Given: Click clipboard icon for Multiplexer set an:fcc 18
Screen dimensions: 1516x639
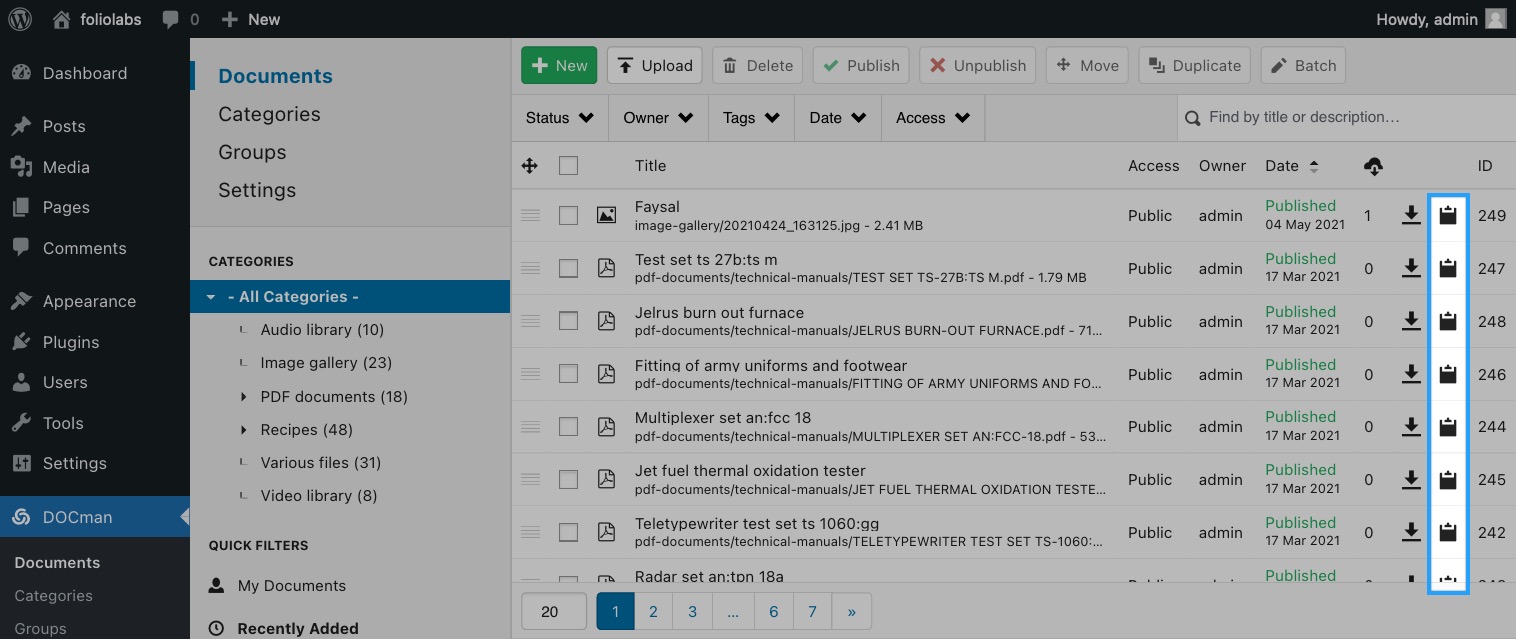Looking at the screenshot, I should click(x=1447, y=427).
